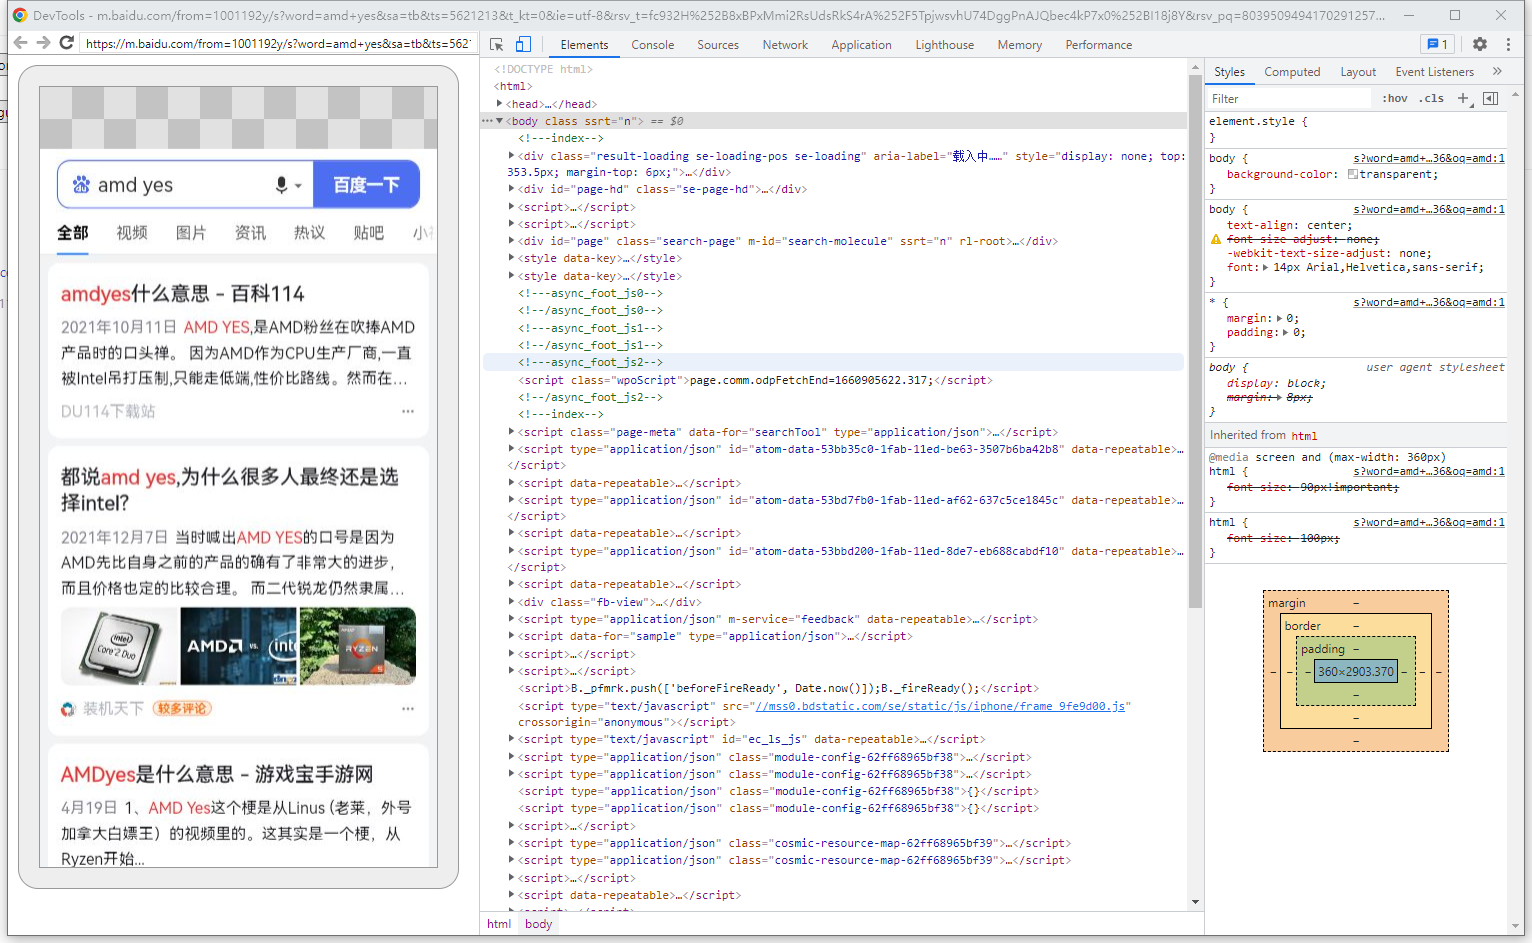Switch to the Network panel tab
The height and width of the screenshot is (943, 1532).
tap(785, 45)
